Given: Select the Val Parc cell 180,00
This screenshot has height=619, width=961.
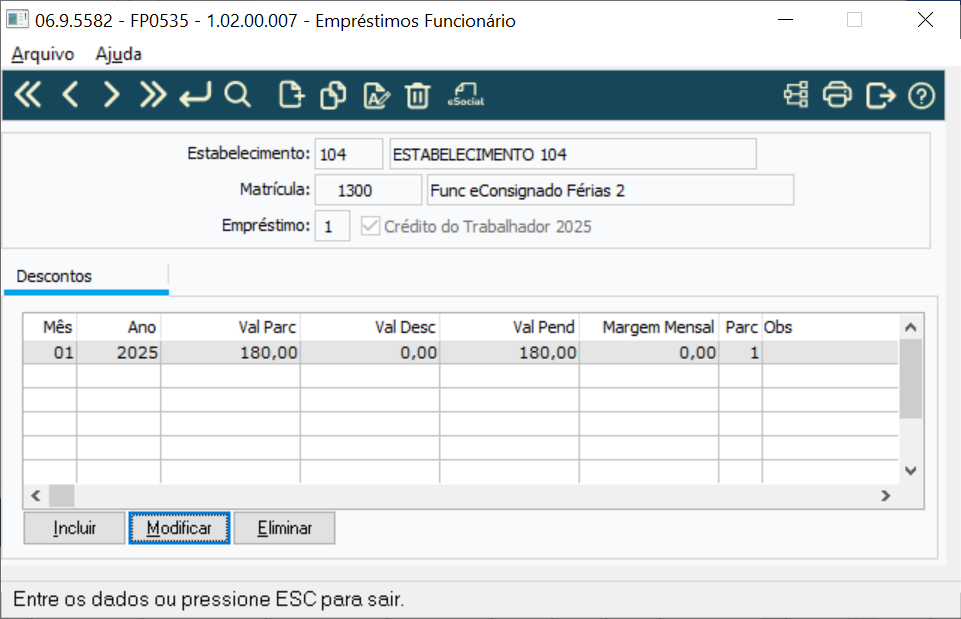Looking at the screenshot, I should coord(230,353).
